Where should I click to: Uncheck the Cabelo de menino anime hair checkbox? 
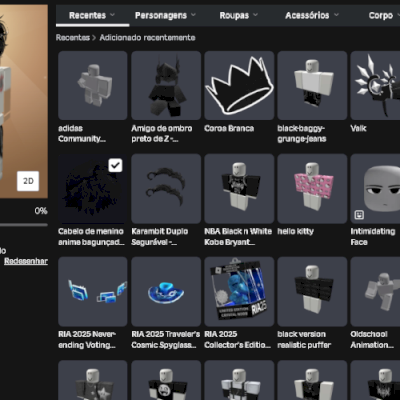pos(115,165)
